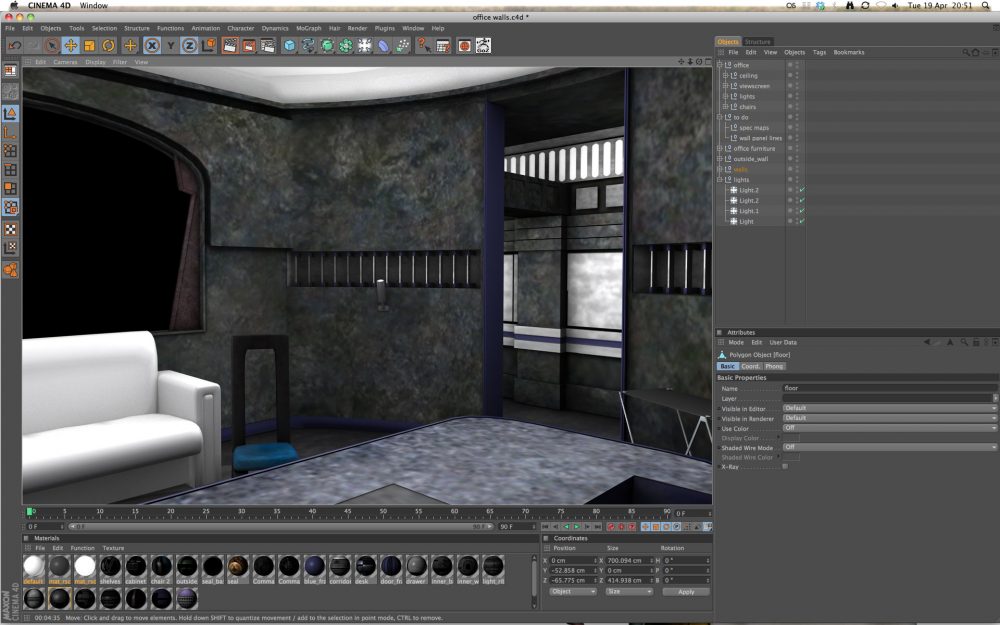The image size is (1000, 625).
Task: Select the blue_fro material swatch
Action: [x=315, y=567]
